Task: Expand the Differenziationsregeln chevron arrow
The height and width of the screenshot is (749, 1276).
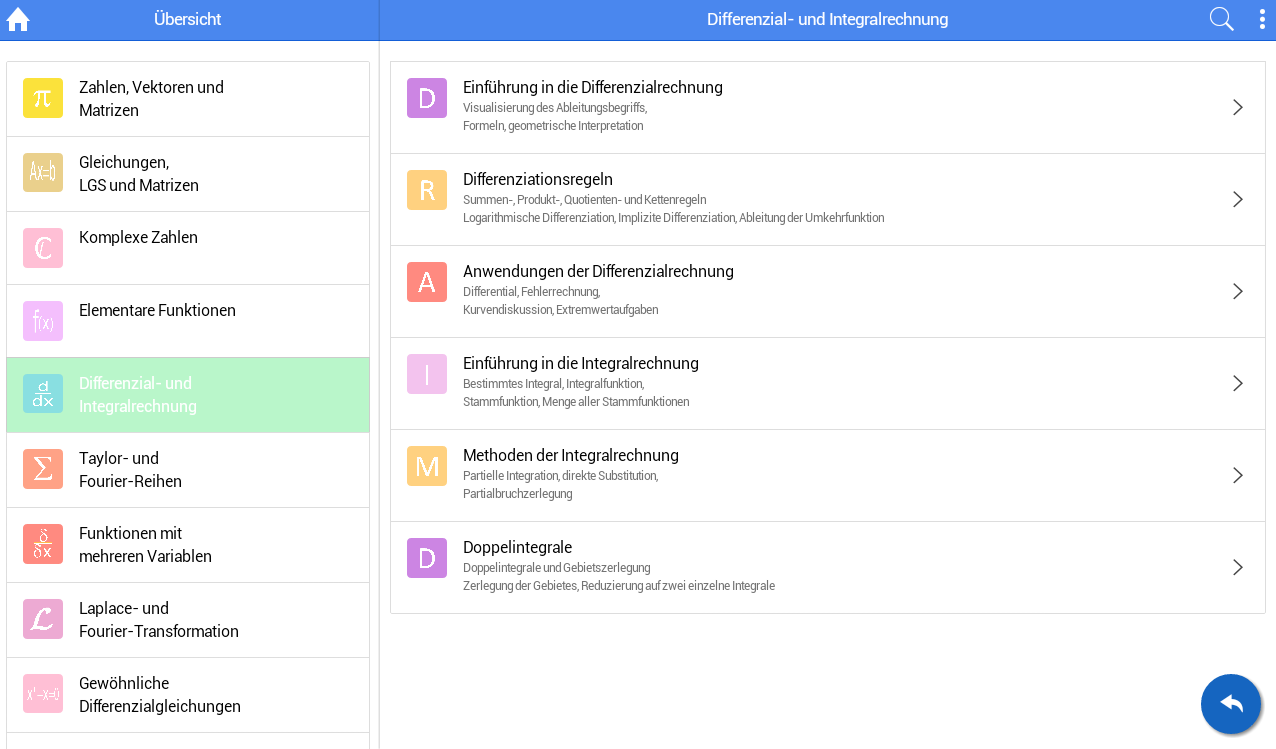Action: tap(1237, 199)
